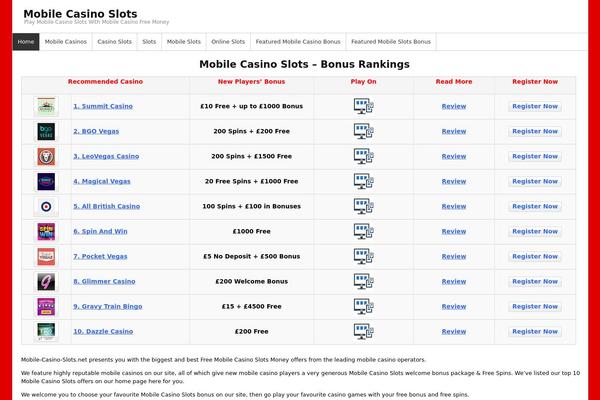The image size is (600, 400).
Task: Open the 1. Summit Casino link
Action: pyautogui.click(x=103, y=106)
